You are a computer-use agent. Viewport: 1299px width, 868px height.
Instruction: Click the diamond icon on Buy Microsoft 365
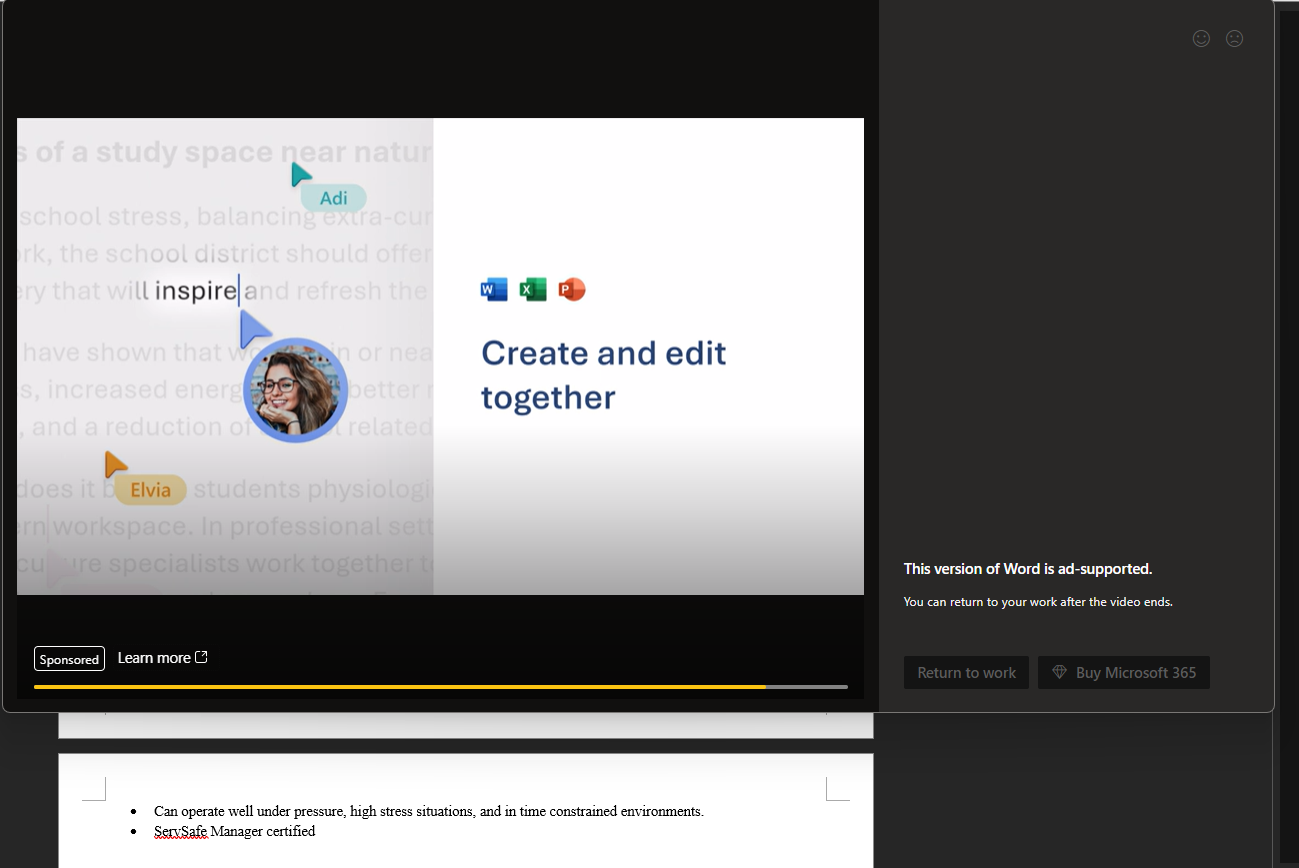1059,672
